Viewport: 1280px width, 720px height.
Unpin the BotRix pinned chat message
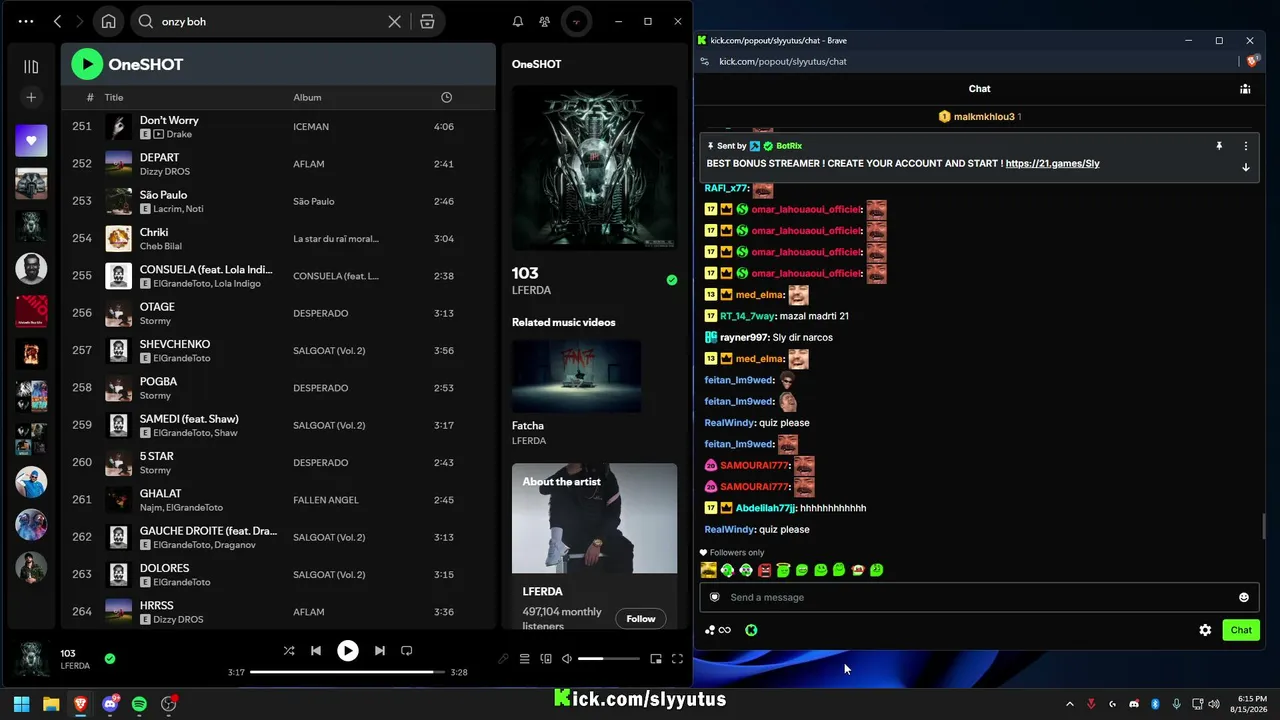click(x=1219, y=146)
